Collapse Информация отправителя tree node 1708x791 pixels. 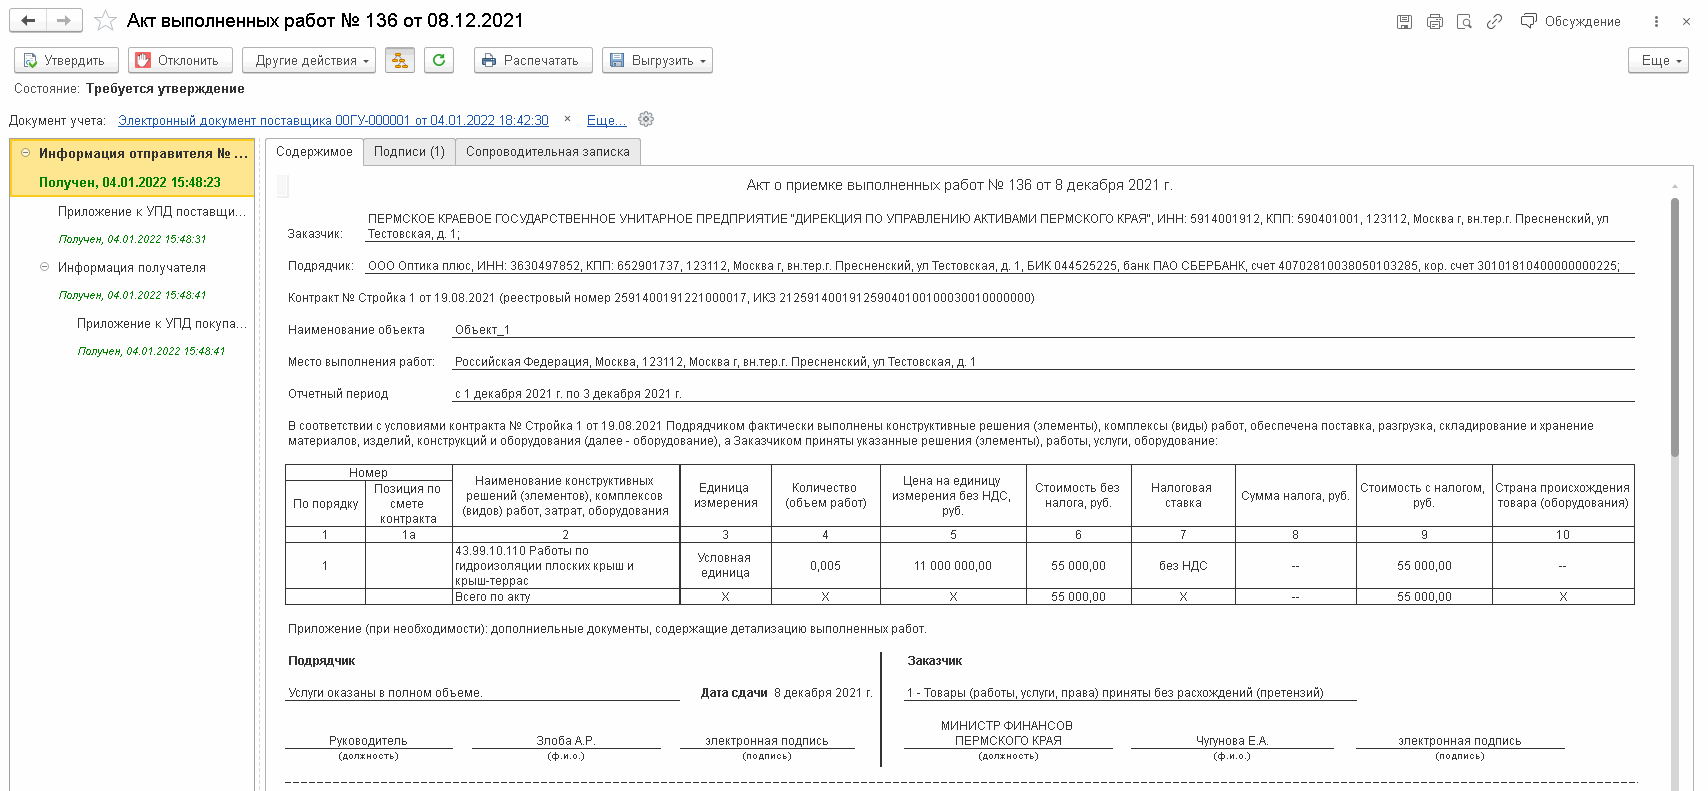(x=26, y=153)
